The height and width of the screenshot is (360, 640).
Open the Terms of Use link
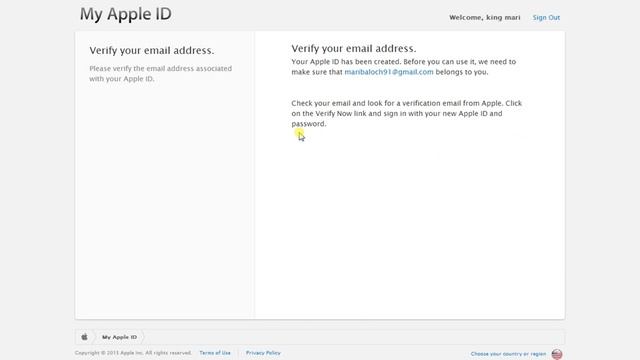point(215,353)
